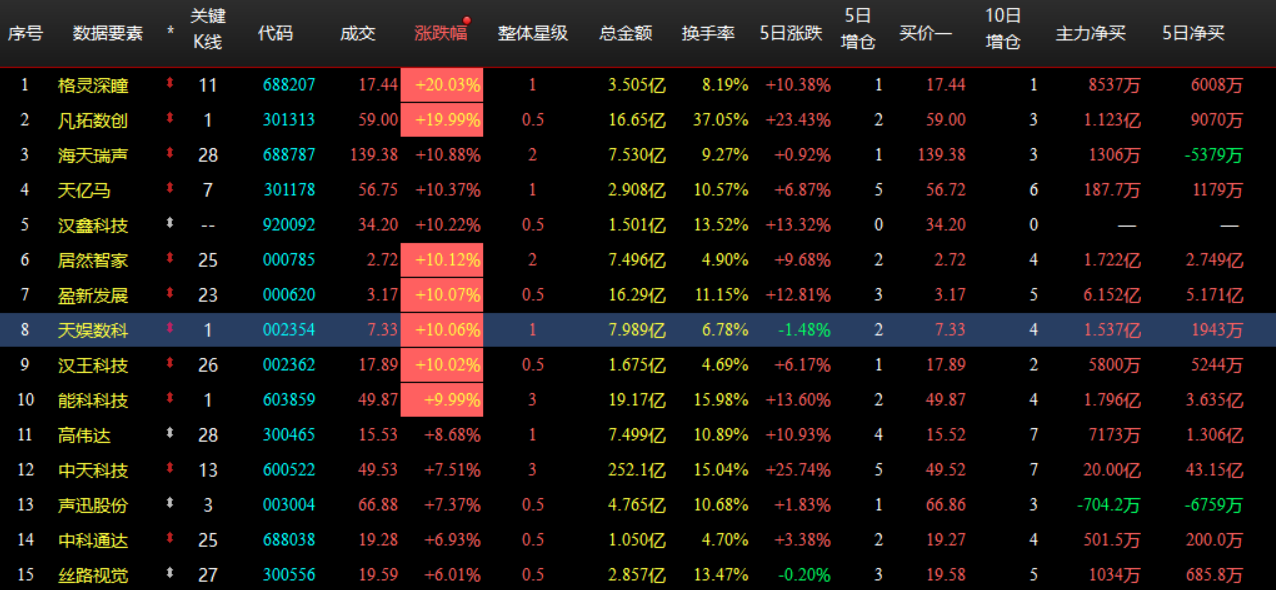Image resolution: width=1276 pixels, height=590 pixels.
Task: Click stock code 600522
Action: point(289,470)
